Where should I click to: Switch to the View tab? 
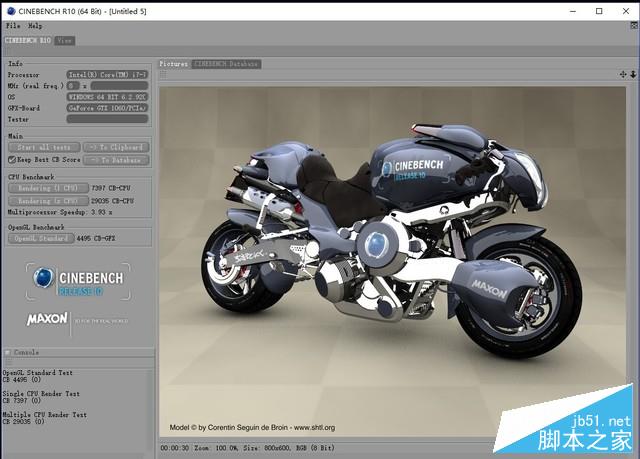point(64,40)
